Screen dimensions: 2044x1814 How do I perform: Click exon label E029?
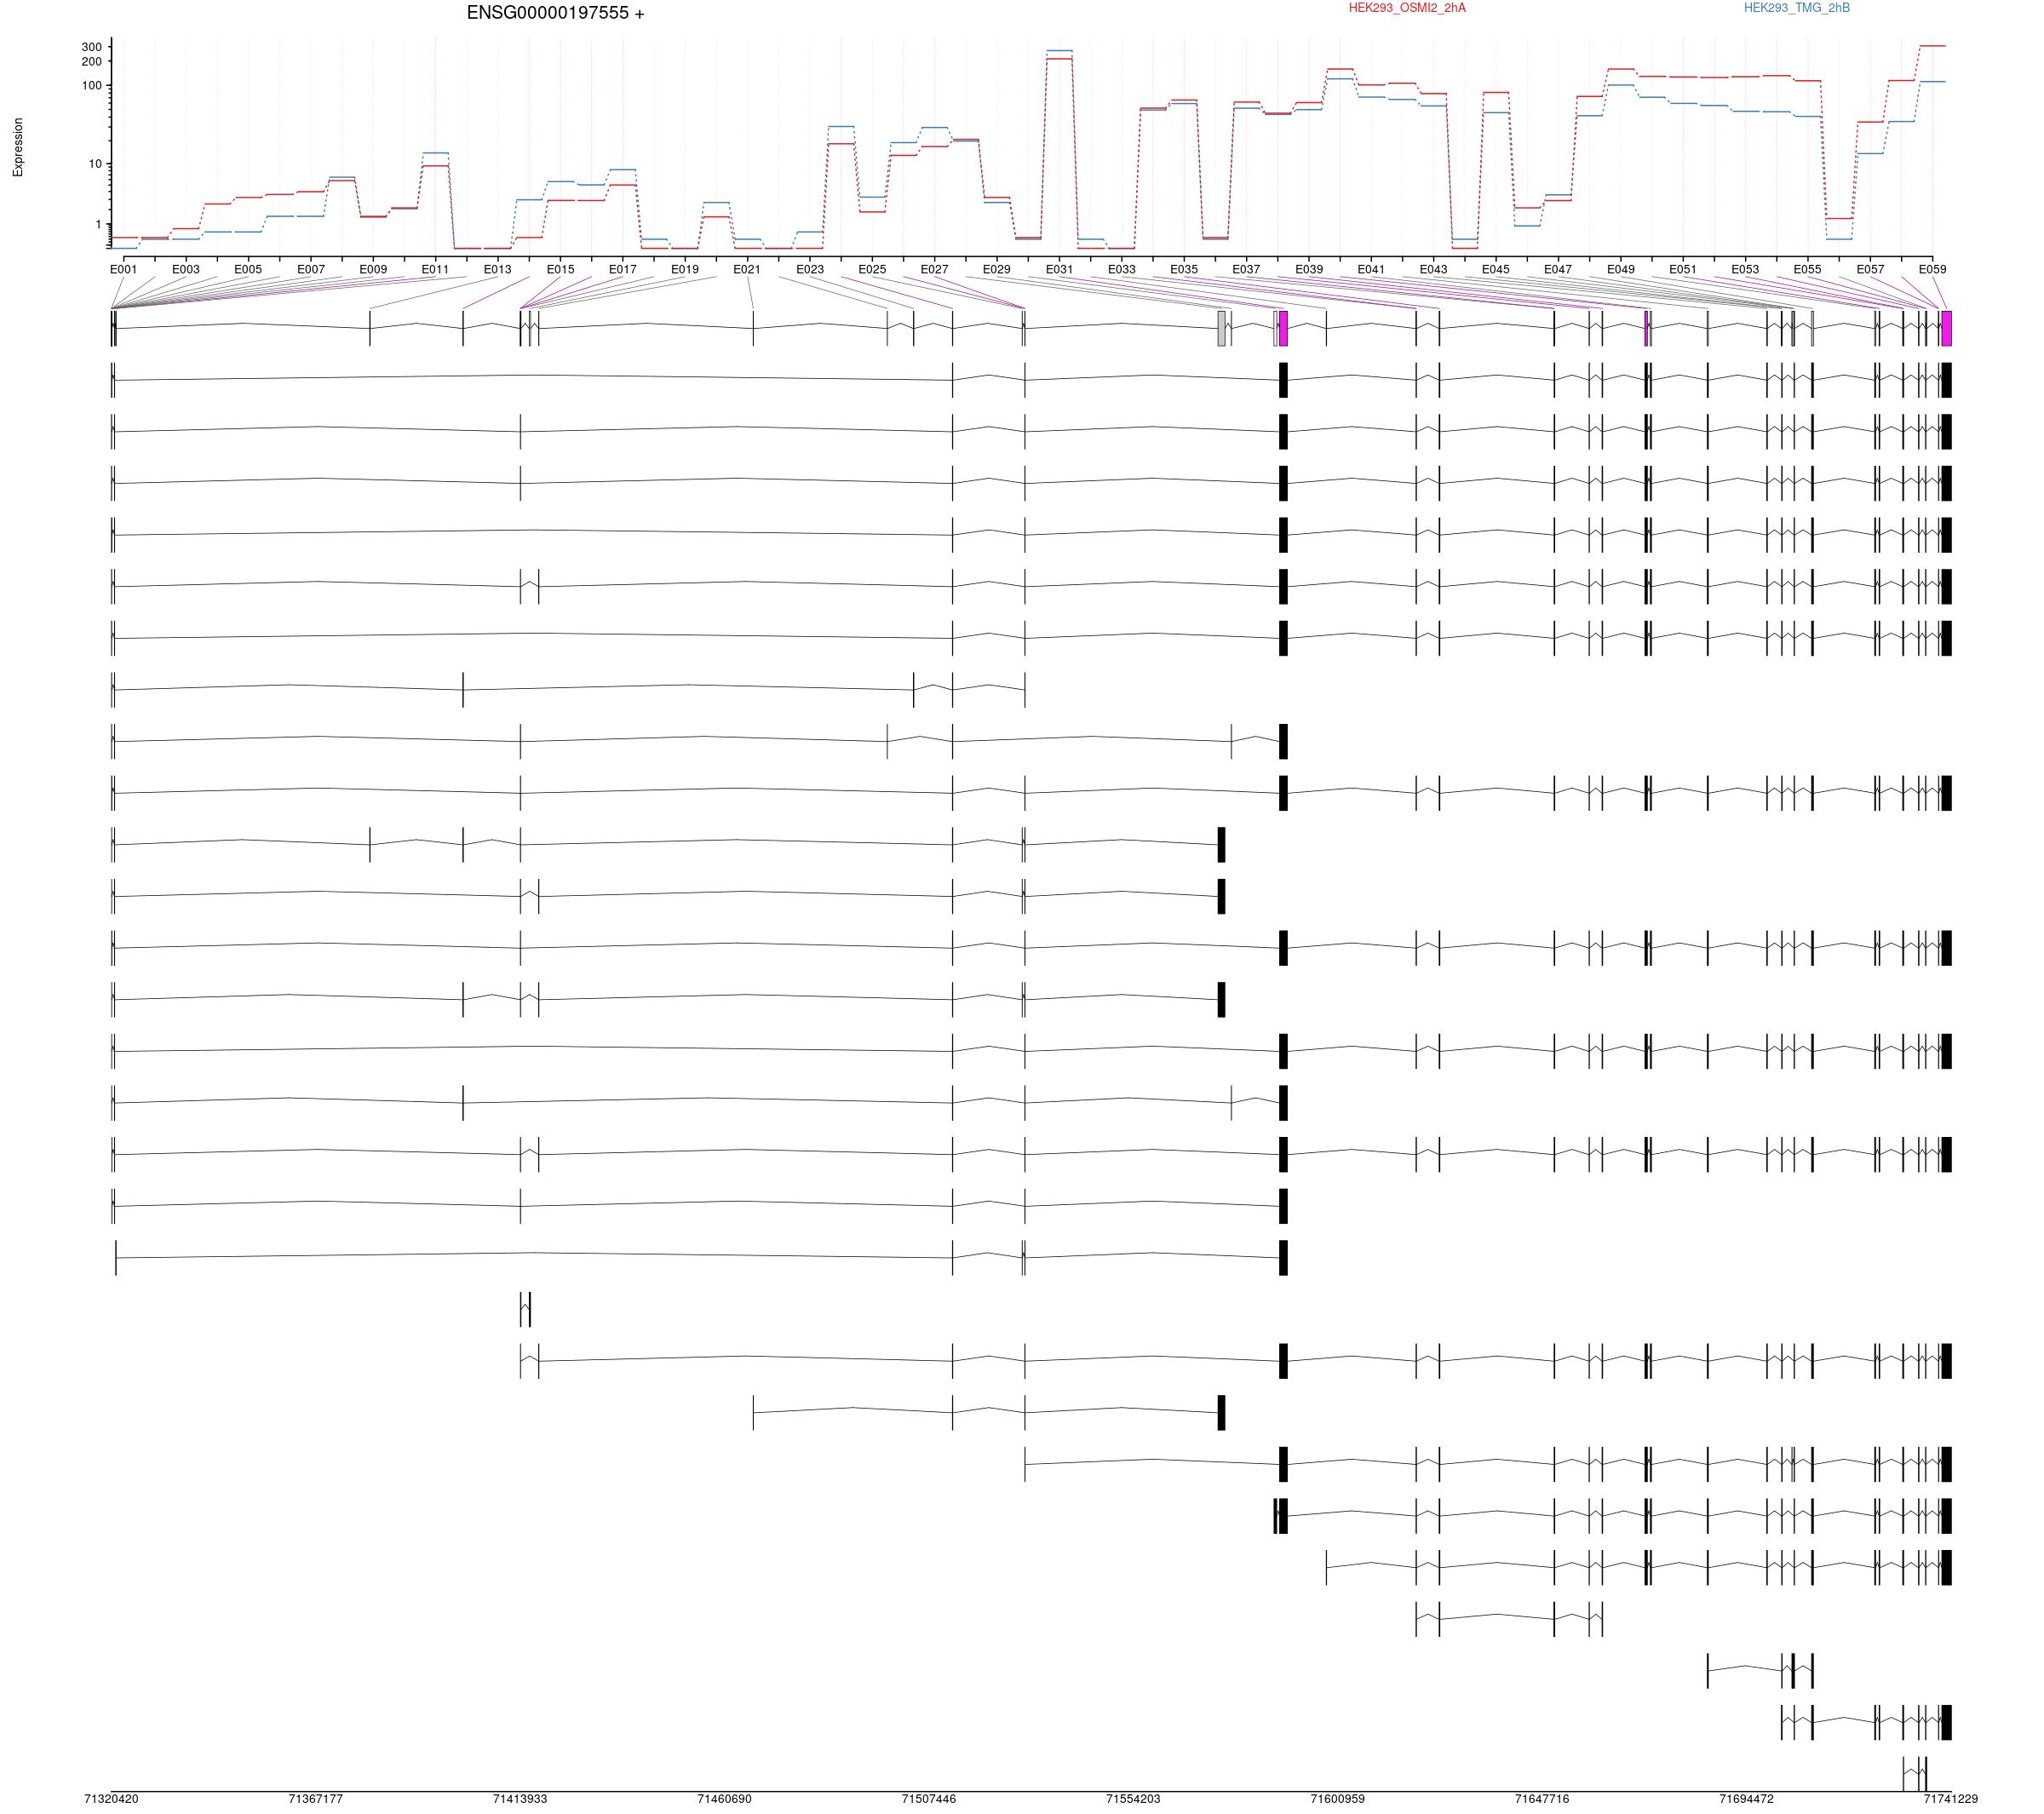pos(997,269)
